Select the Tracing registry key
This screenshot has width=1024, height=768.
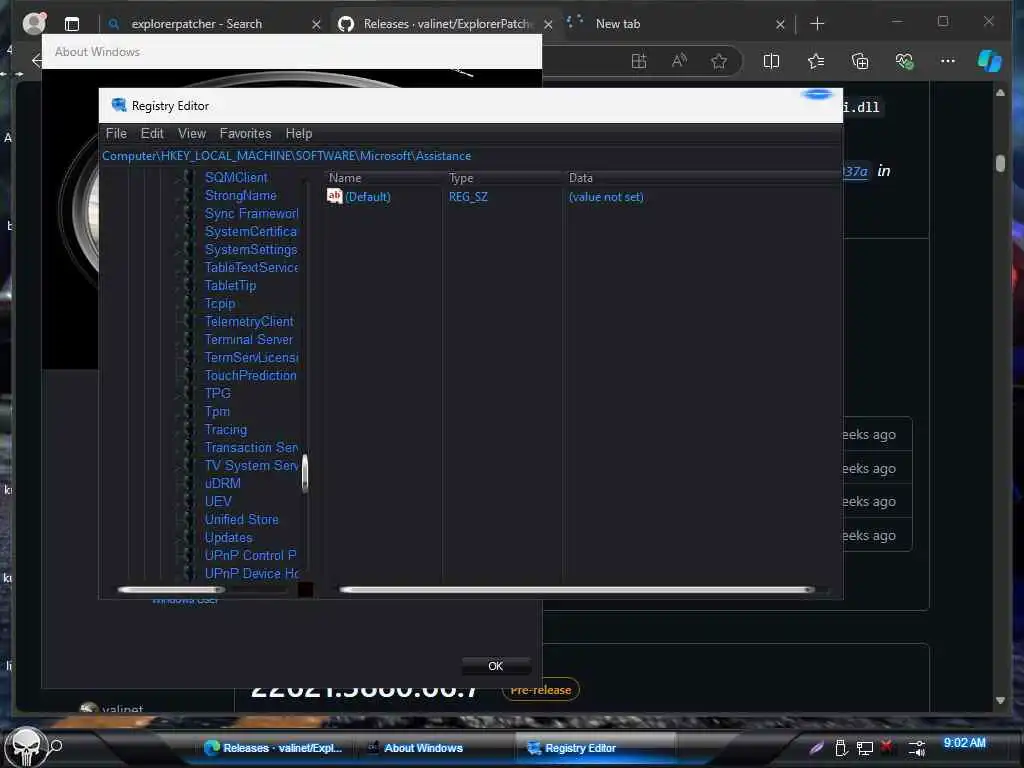pyautogui.click(x=225, y=430)
